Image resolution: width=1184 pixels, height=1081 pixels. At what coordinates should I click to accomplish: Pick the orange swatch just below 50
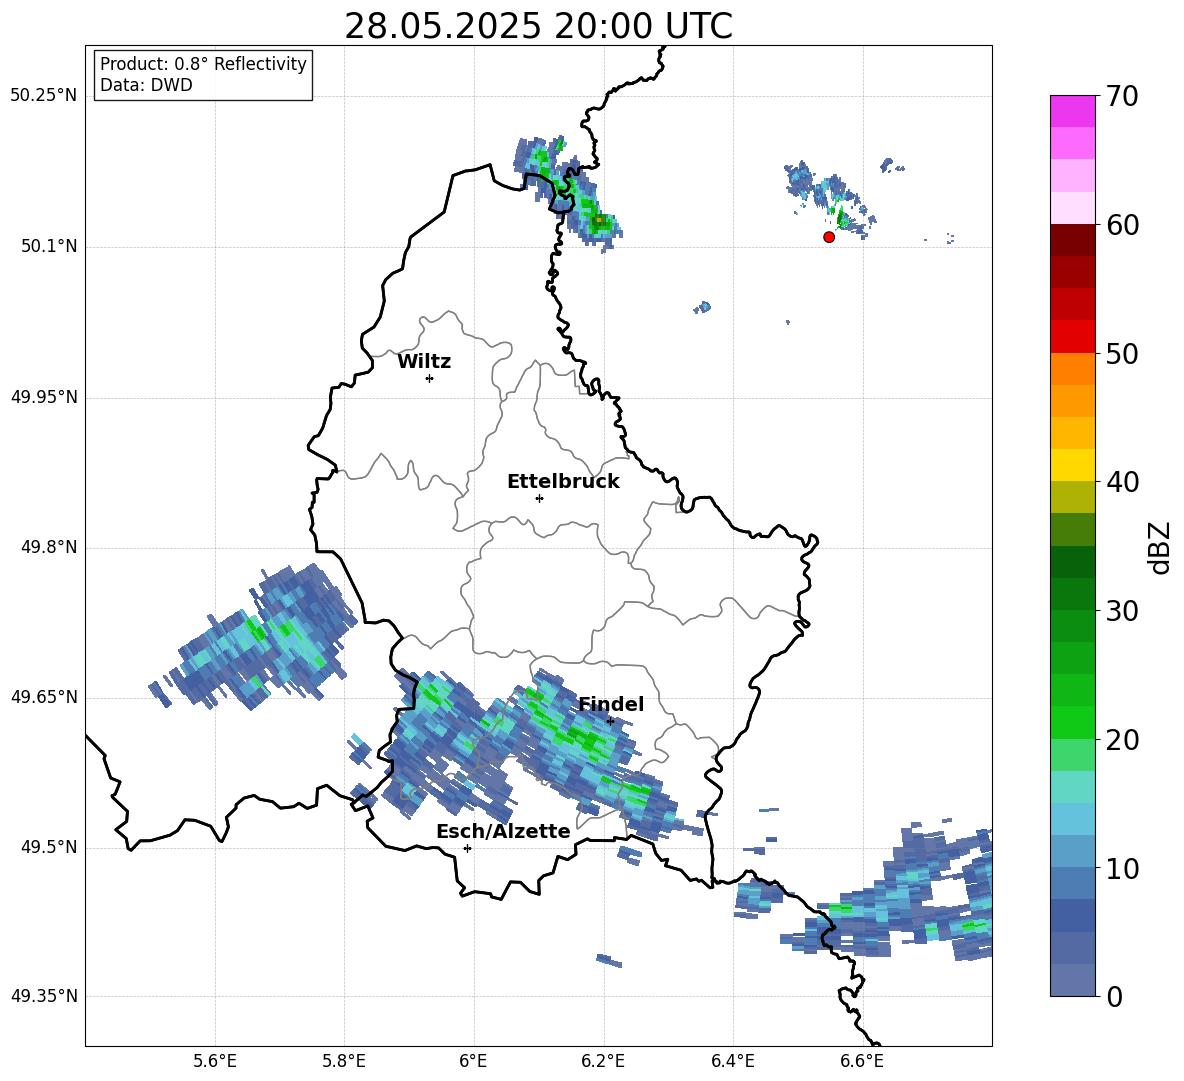click(1072, 369)
